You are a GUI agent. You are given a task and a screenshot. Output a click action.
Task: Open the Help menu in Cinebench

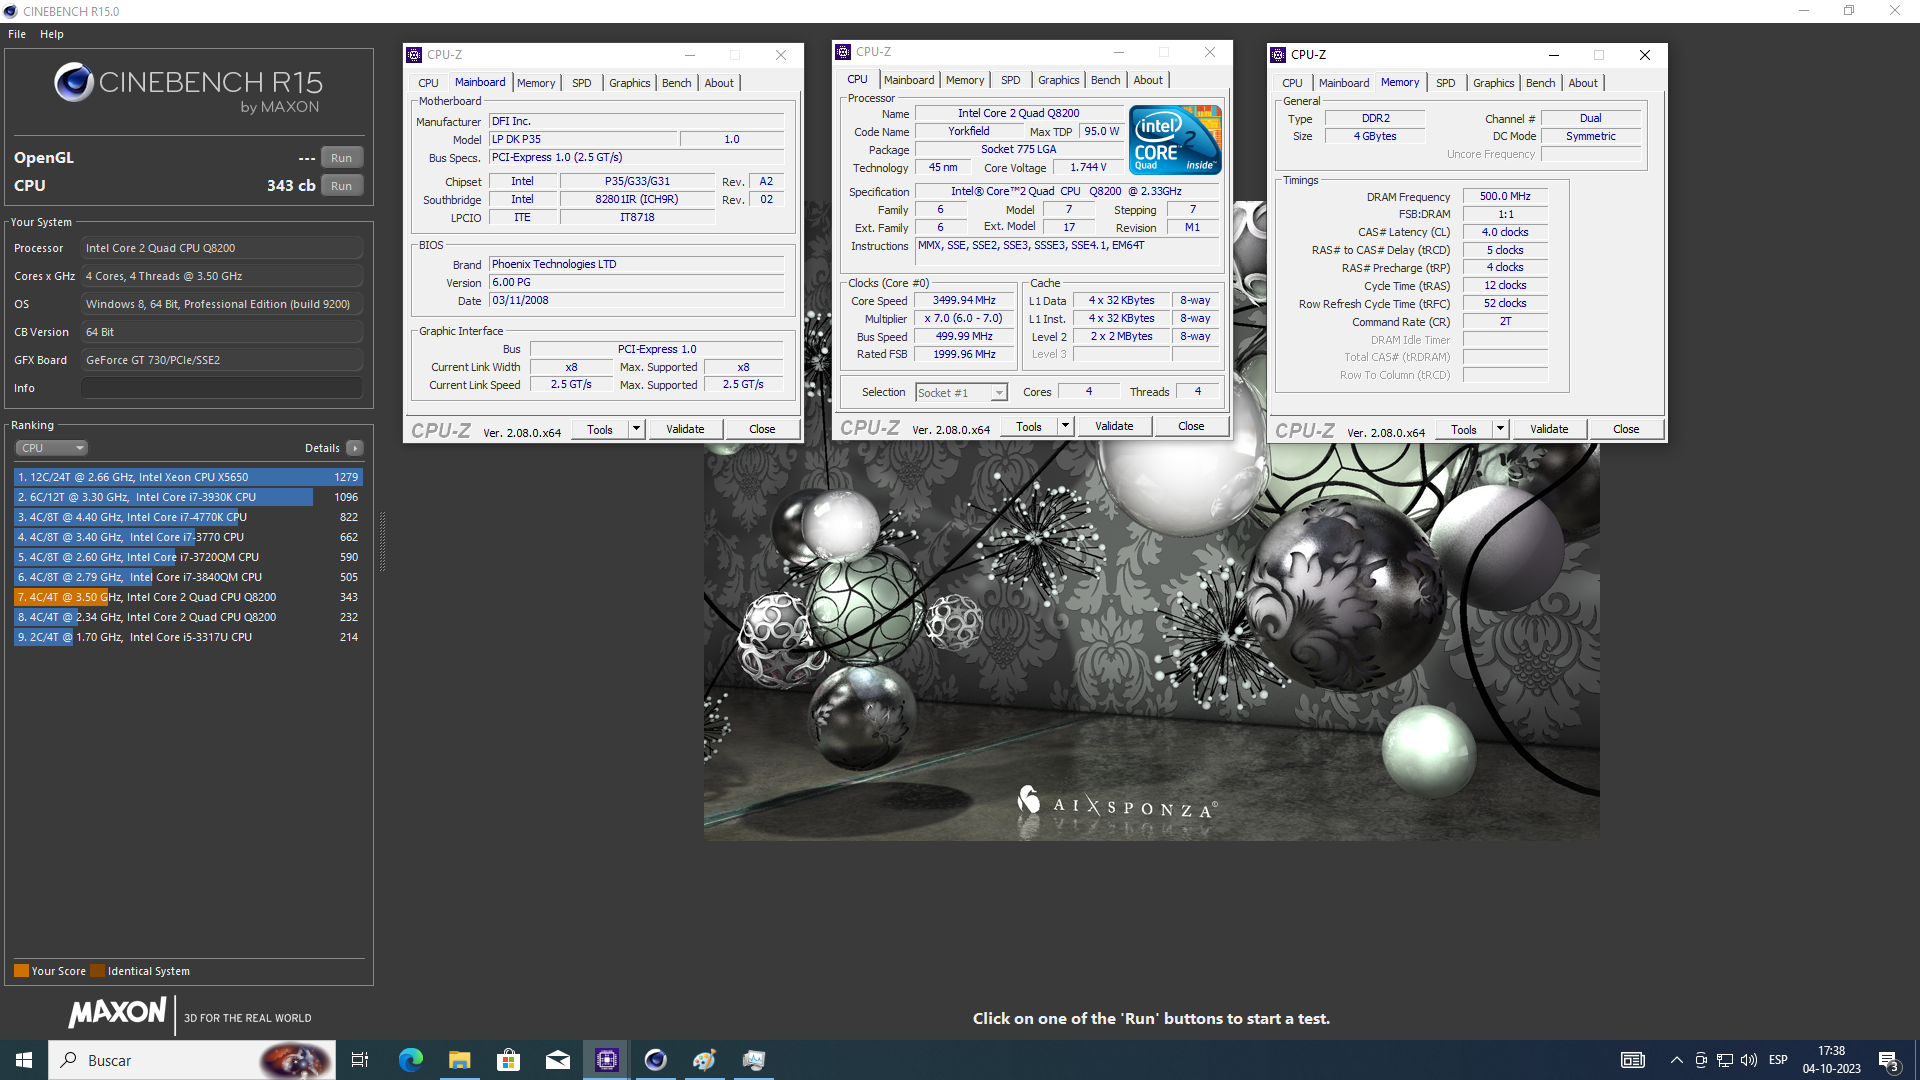pyautogui.click(x=52, y=34)
